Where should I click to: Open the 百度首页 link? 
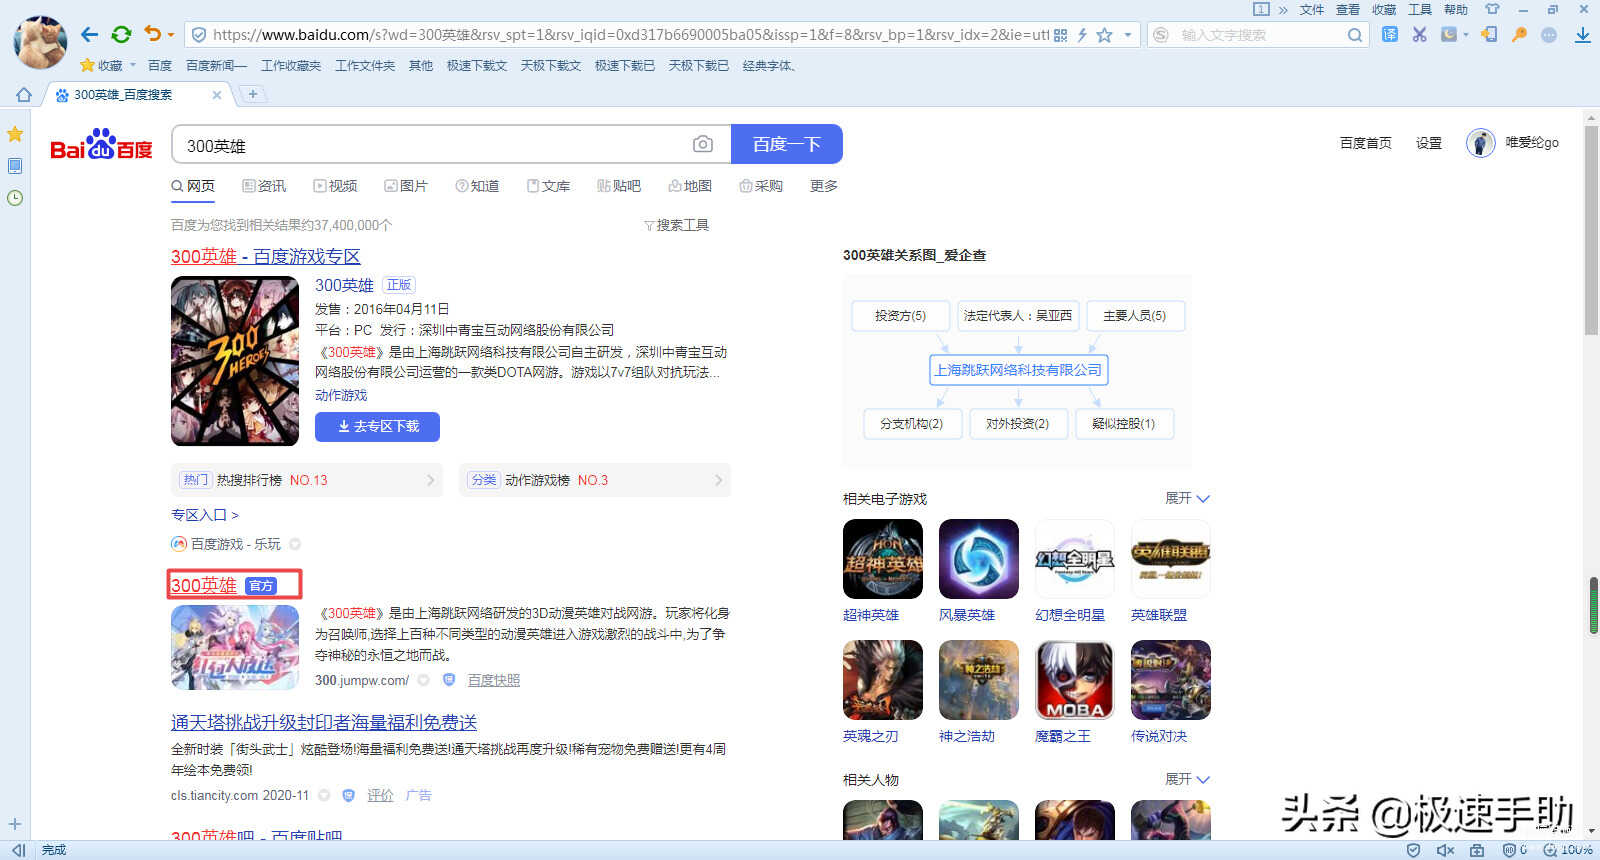click(1366, 143)
